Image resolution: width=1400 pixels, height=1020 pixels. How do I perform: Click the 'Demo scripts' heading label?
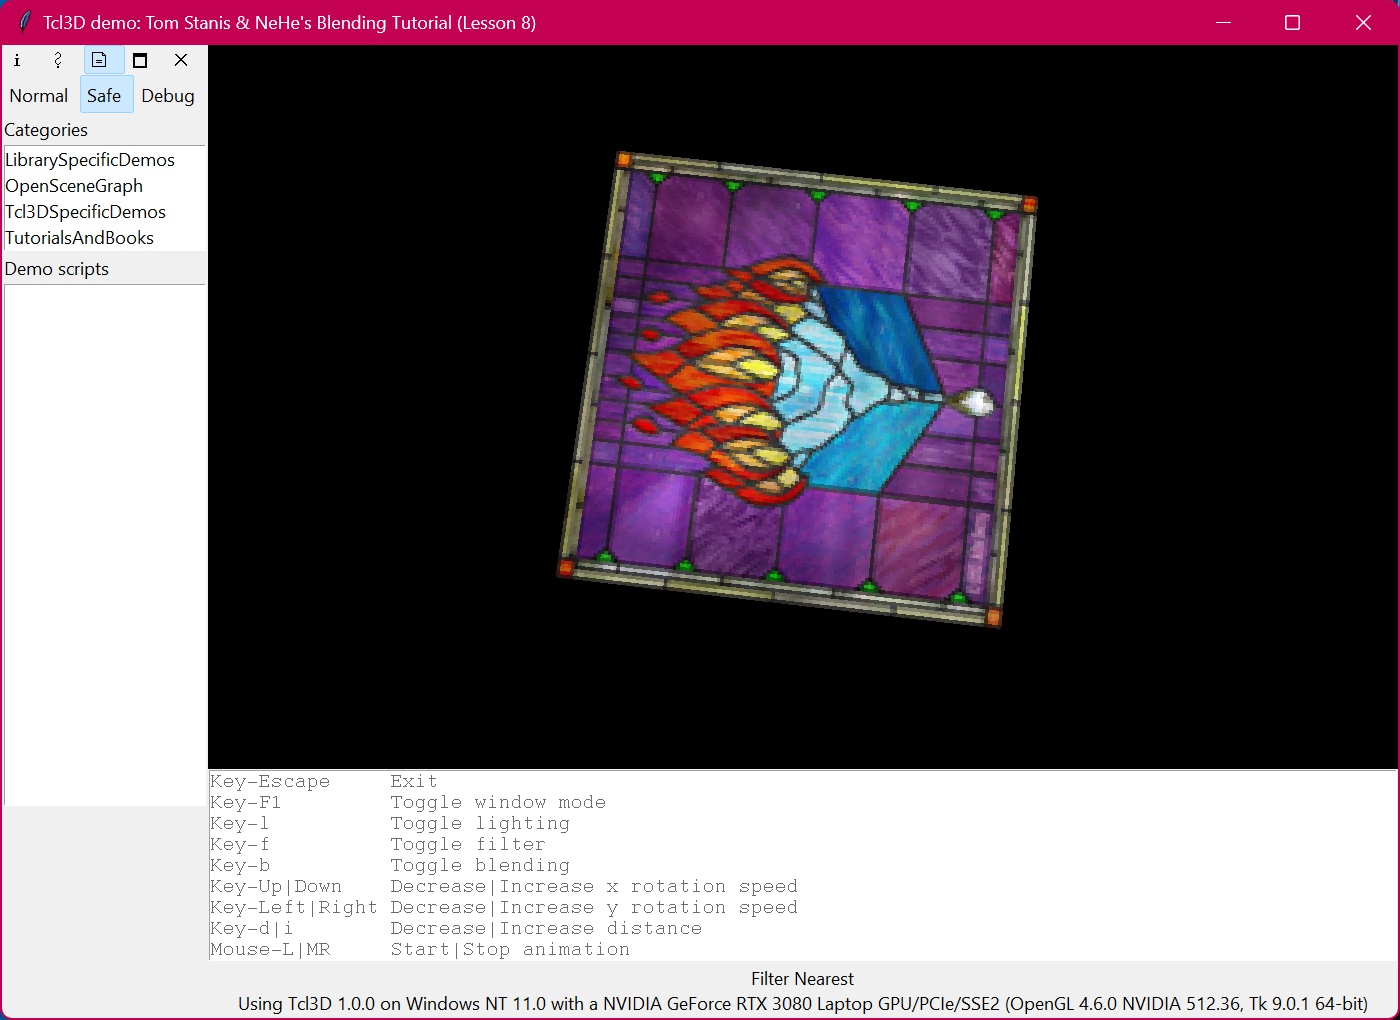click(x=57, y=269)
